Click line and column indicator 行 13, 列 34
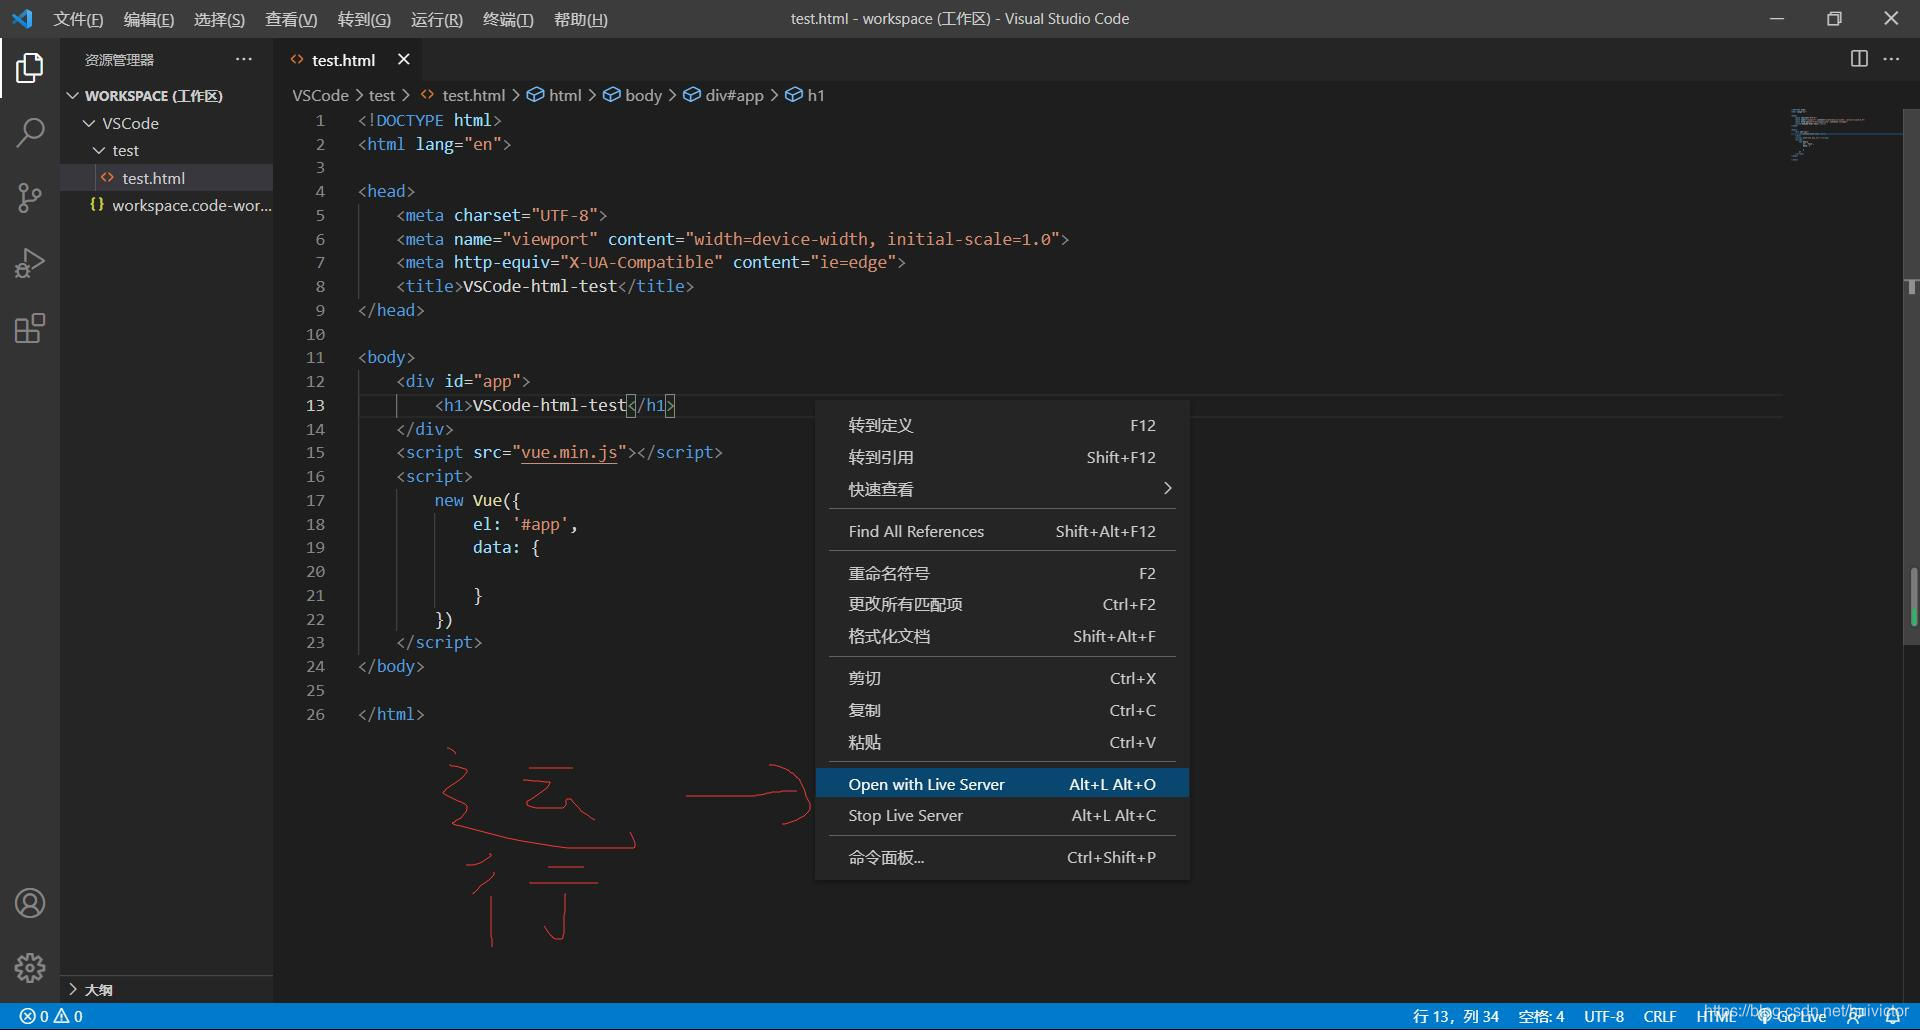 [1455, 1016]
